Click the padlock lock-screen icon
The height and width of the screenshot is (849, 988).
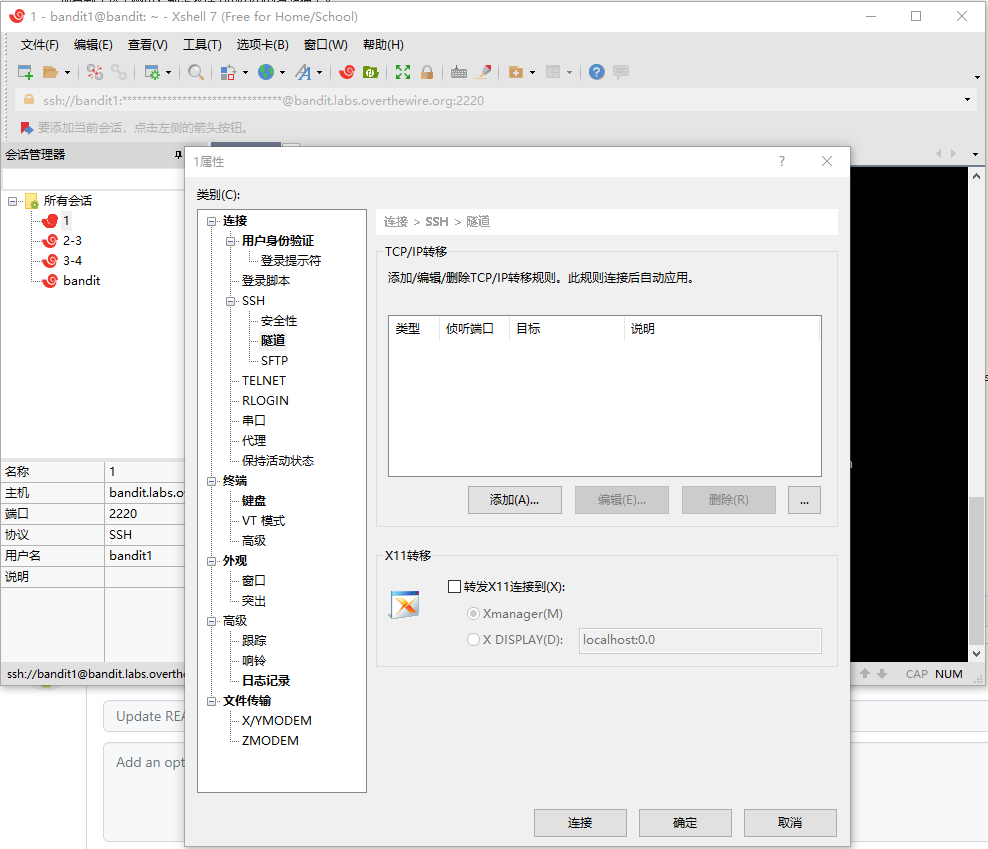(x=427, y=72)
